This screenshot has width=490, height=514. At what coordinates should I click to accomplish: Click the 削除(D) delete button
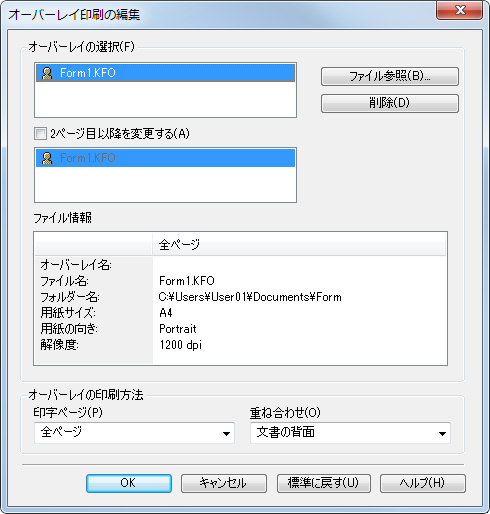[390, 103]
